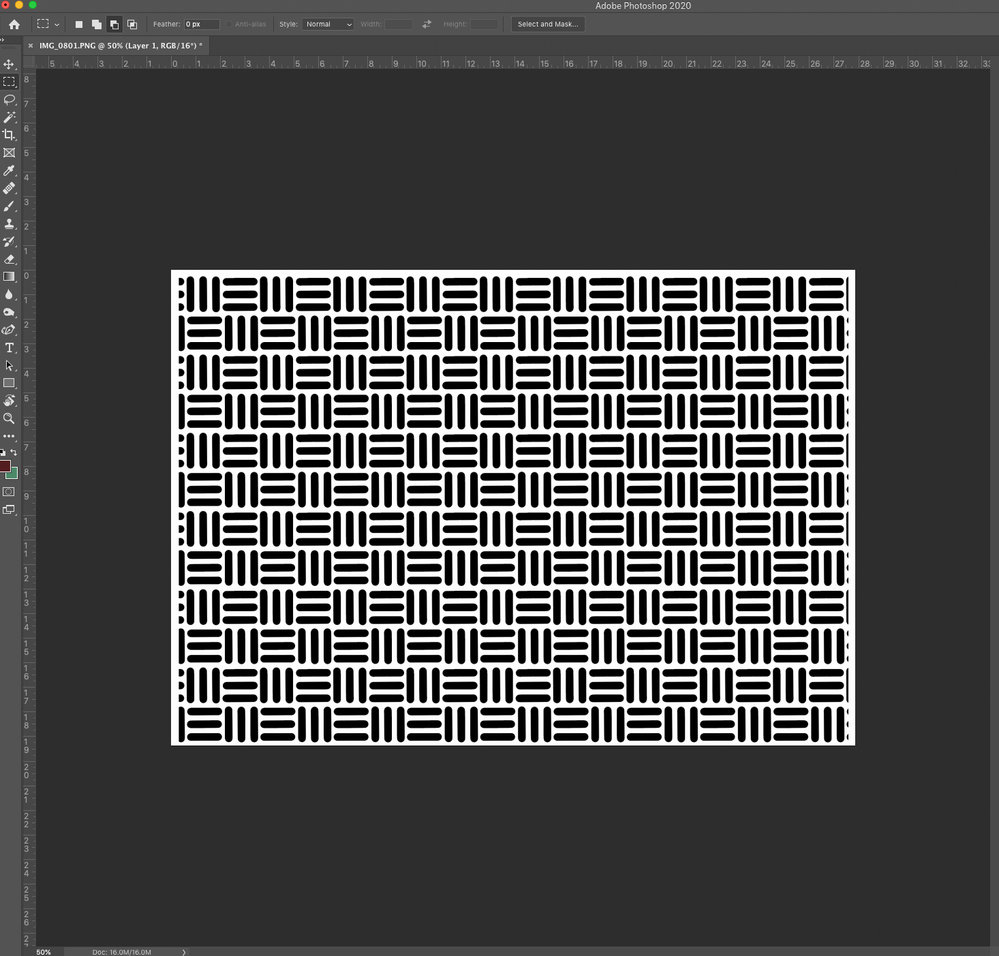Screen dimensions: 999x956
Task: Select the Magic Wand tool
Action: [9, 117]
